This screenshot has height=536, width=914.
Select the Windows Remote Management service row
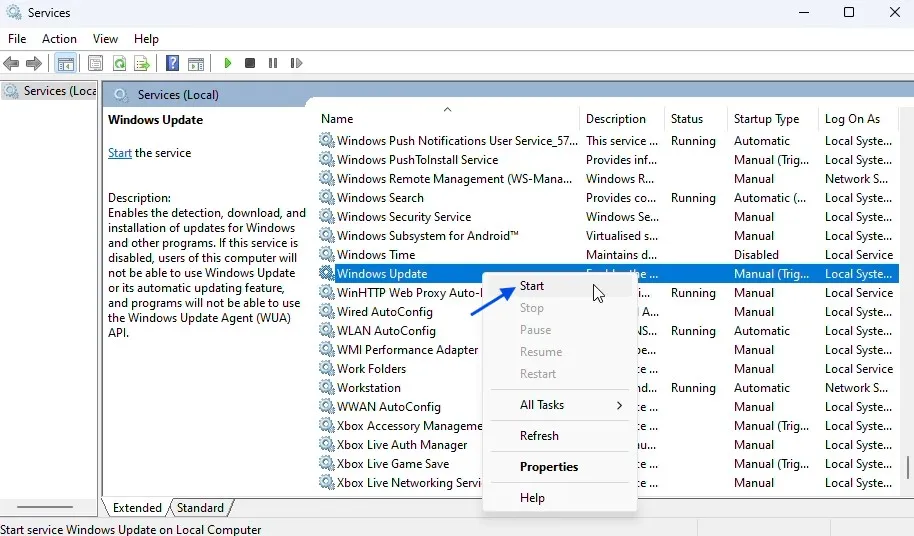(608, 178)
